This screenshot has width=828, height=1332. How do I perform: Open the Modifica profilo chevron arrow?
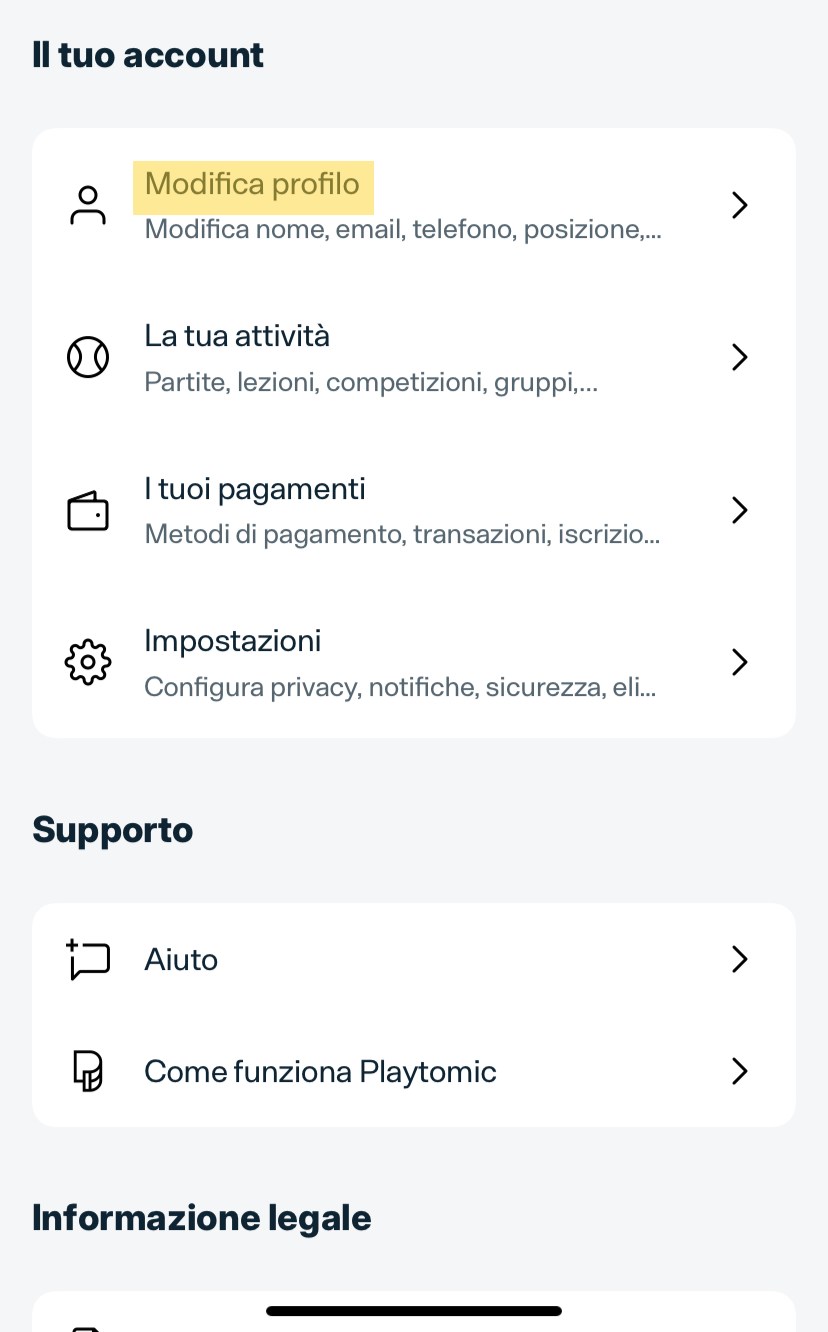739,205
